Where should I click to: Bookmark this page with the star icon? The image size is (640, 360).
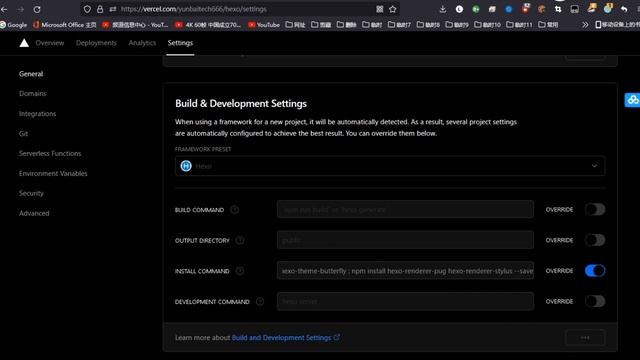pos(393,9)
